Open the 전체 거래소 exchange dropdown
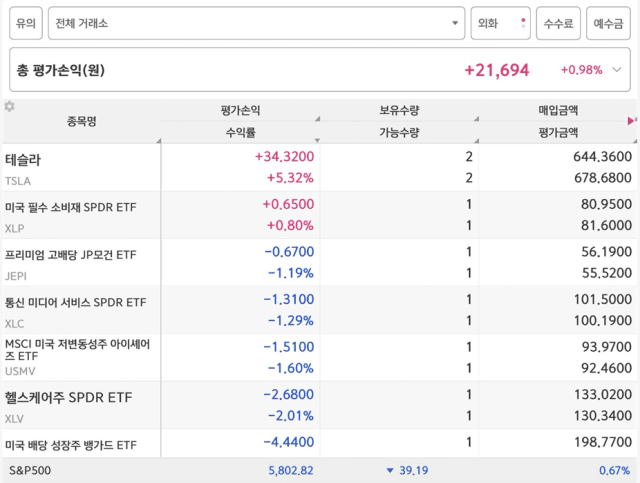640x483 pixels. click(256, 23)
